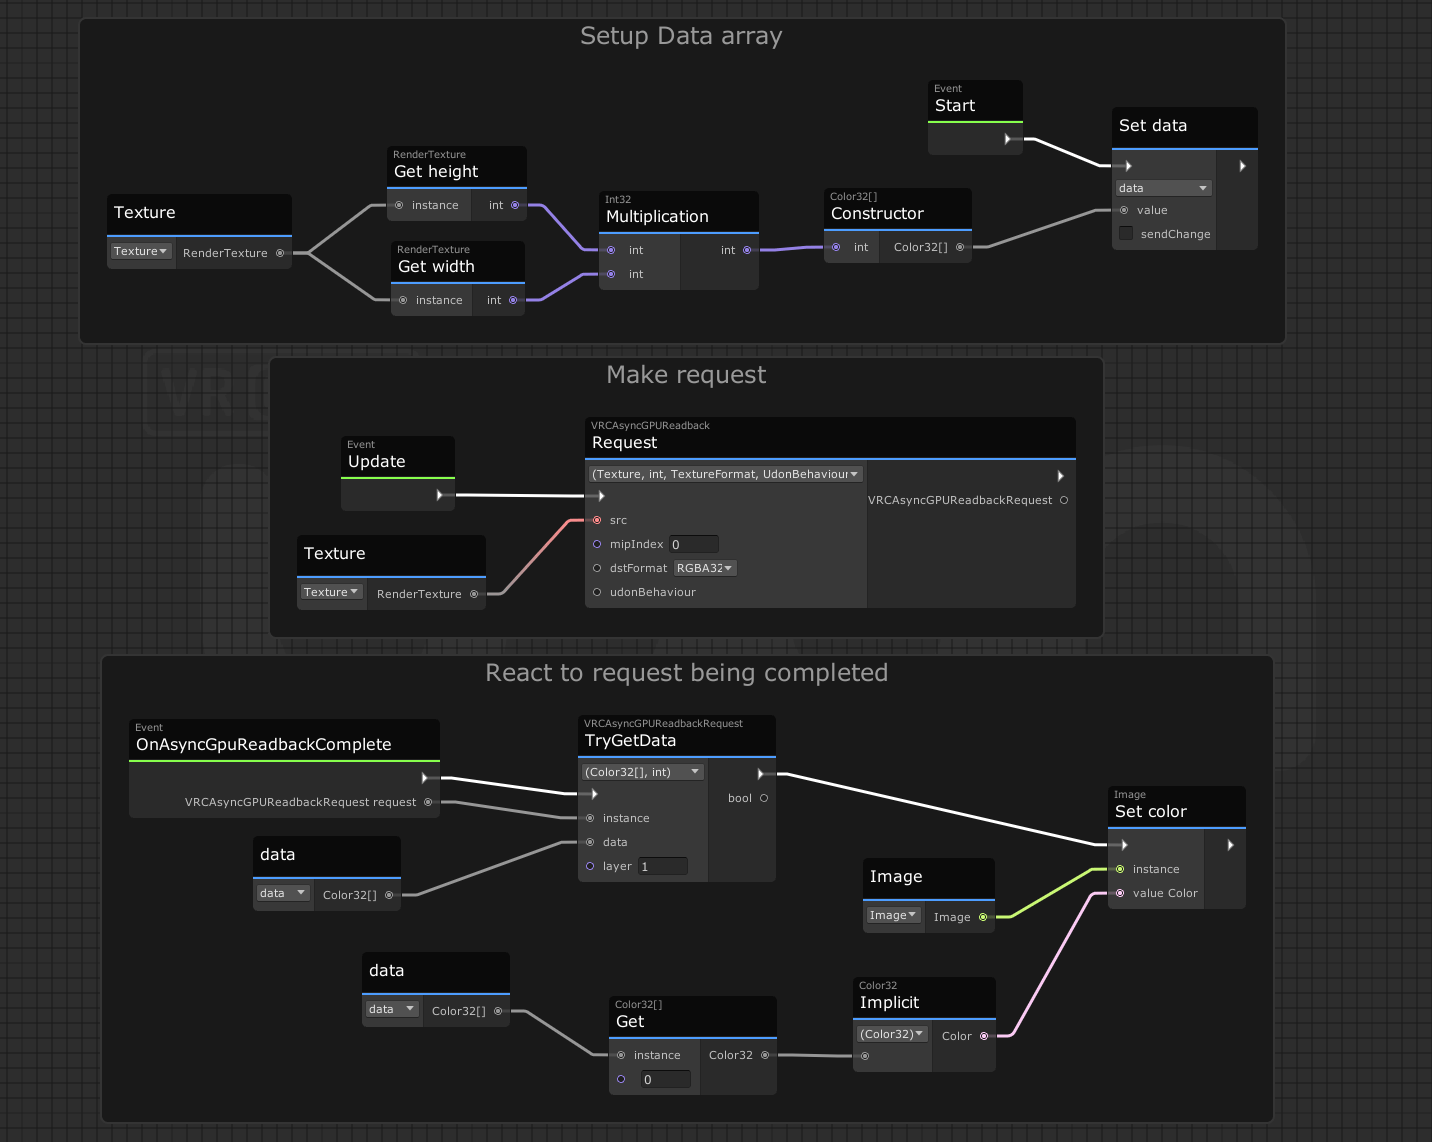This screenshot has width=1432, height=1142.
Task: Open the TryGetData (Color32[], int) overload dropdown
Action: click(643, 772)
